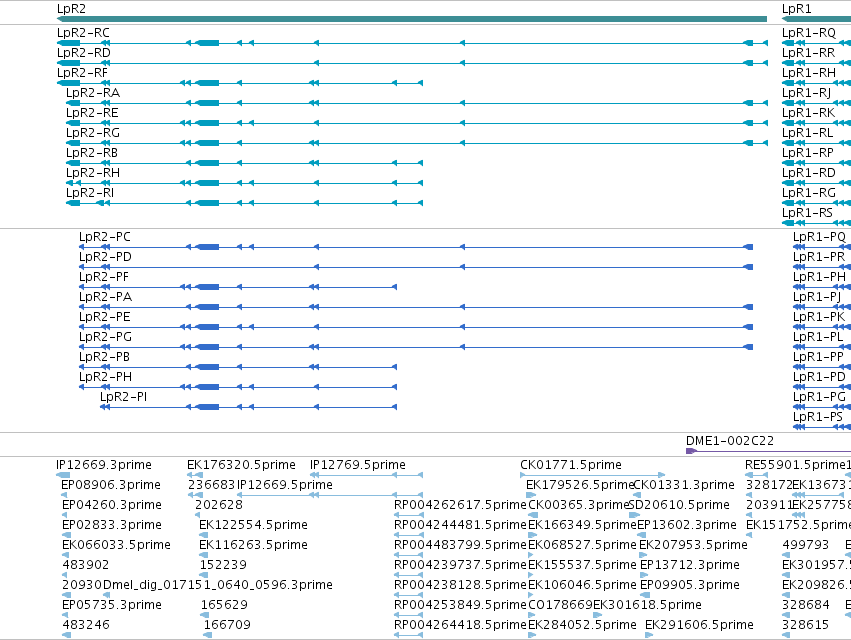851x640 pixels.
Task: Choose the LpR2-PE label
Action: coord(105,317)
